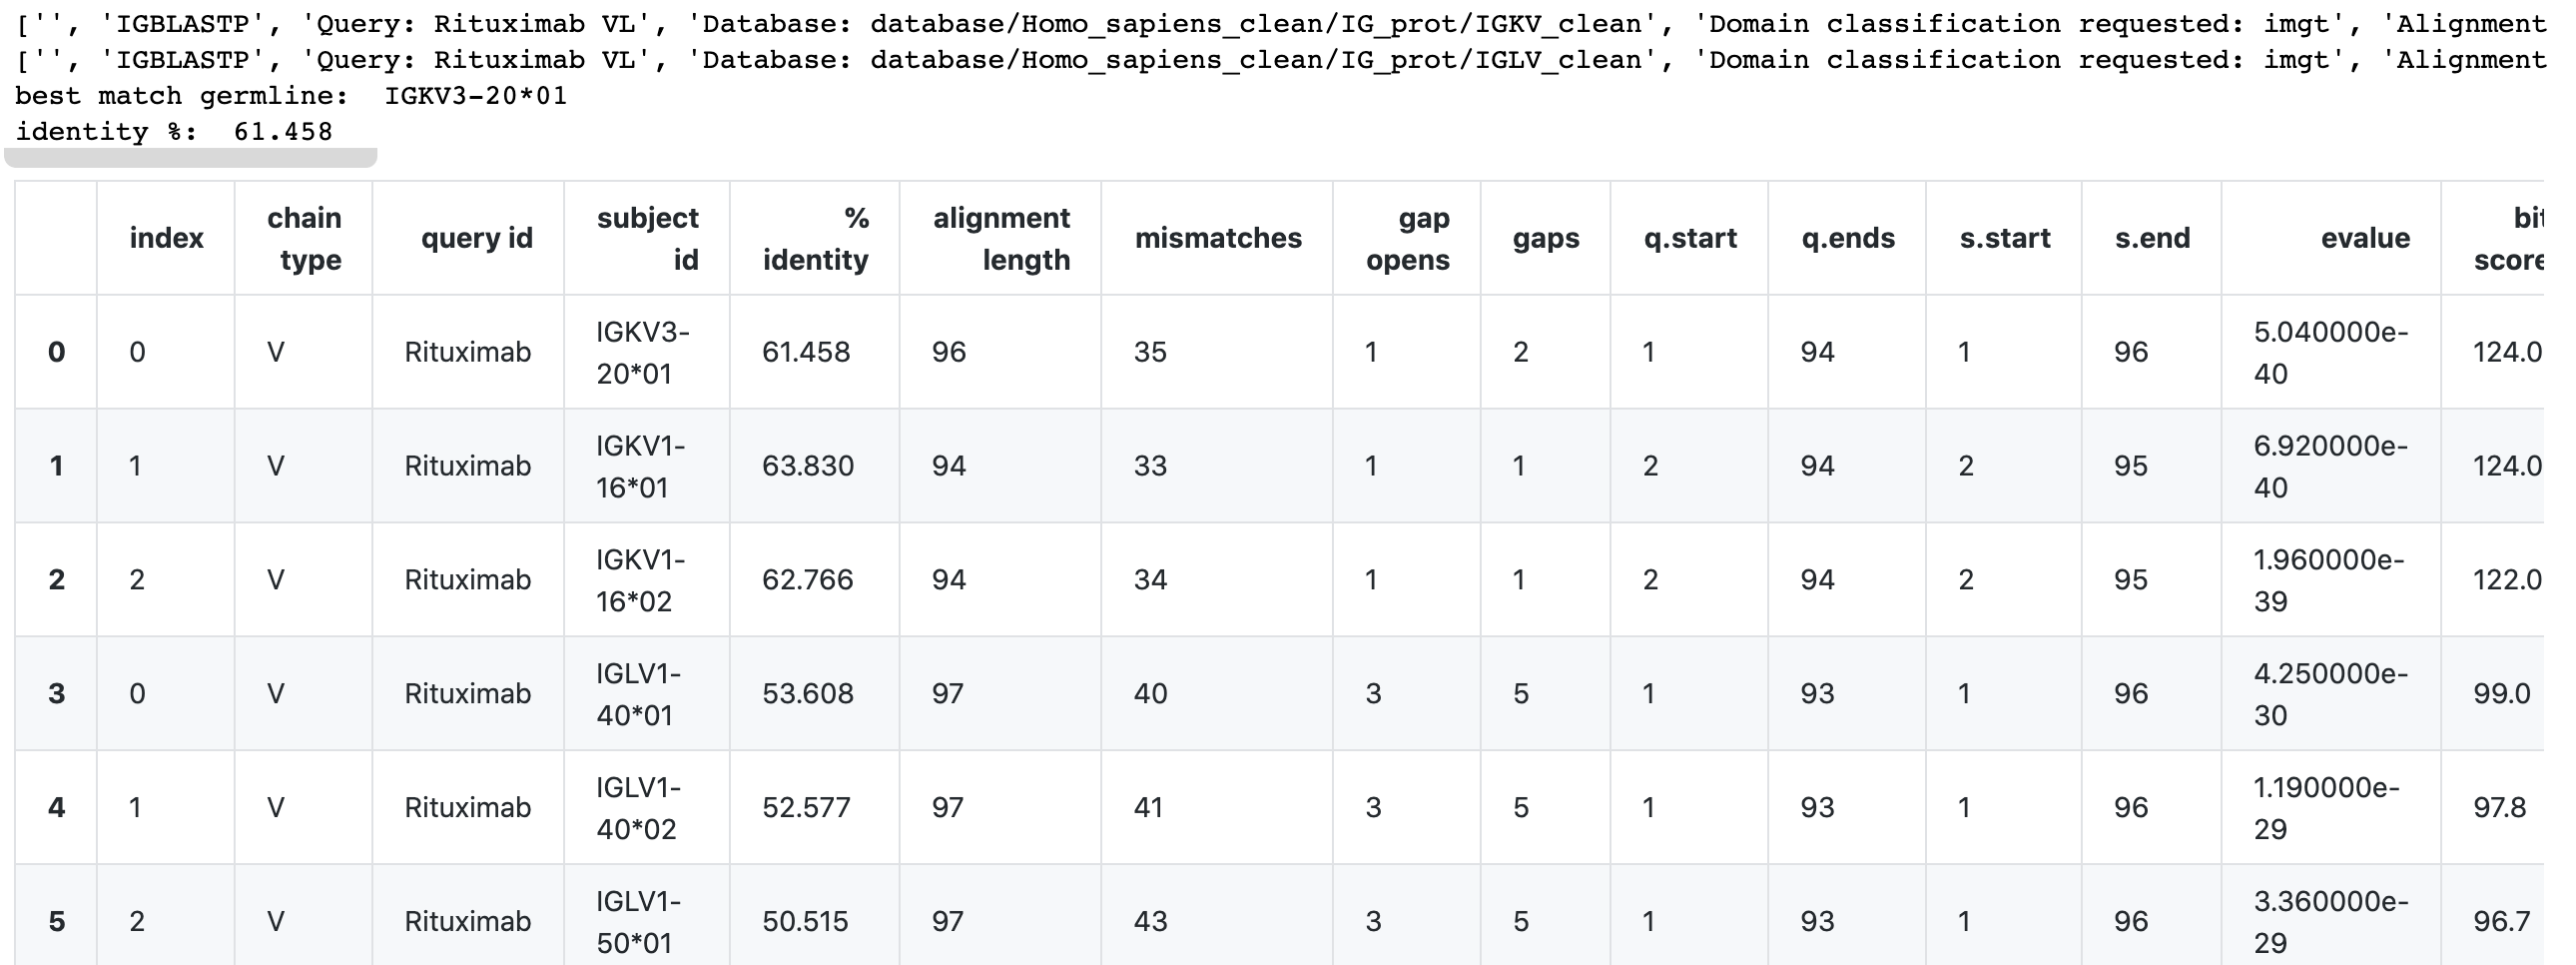Click 'best match germline: IGKV3-20*01' output line

pyautogui.click(x=291, y=96)
